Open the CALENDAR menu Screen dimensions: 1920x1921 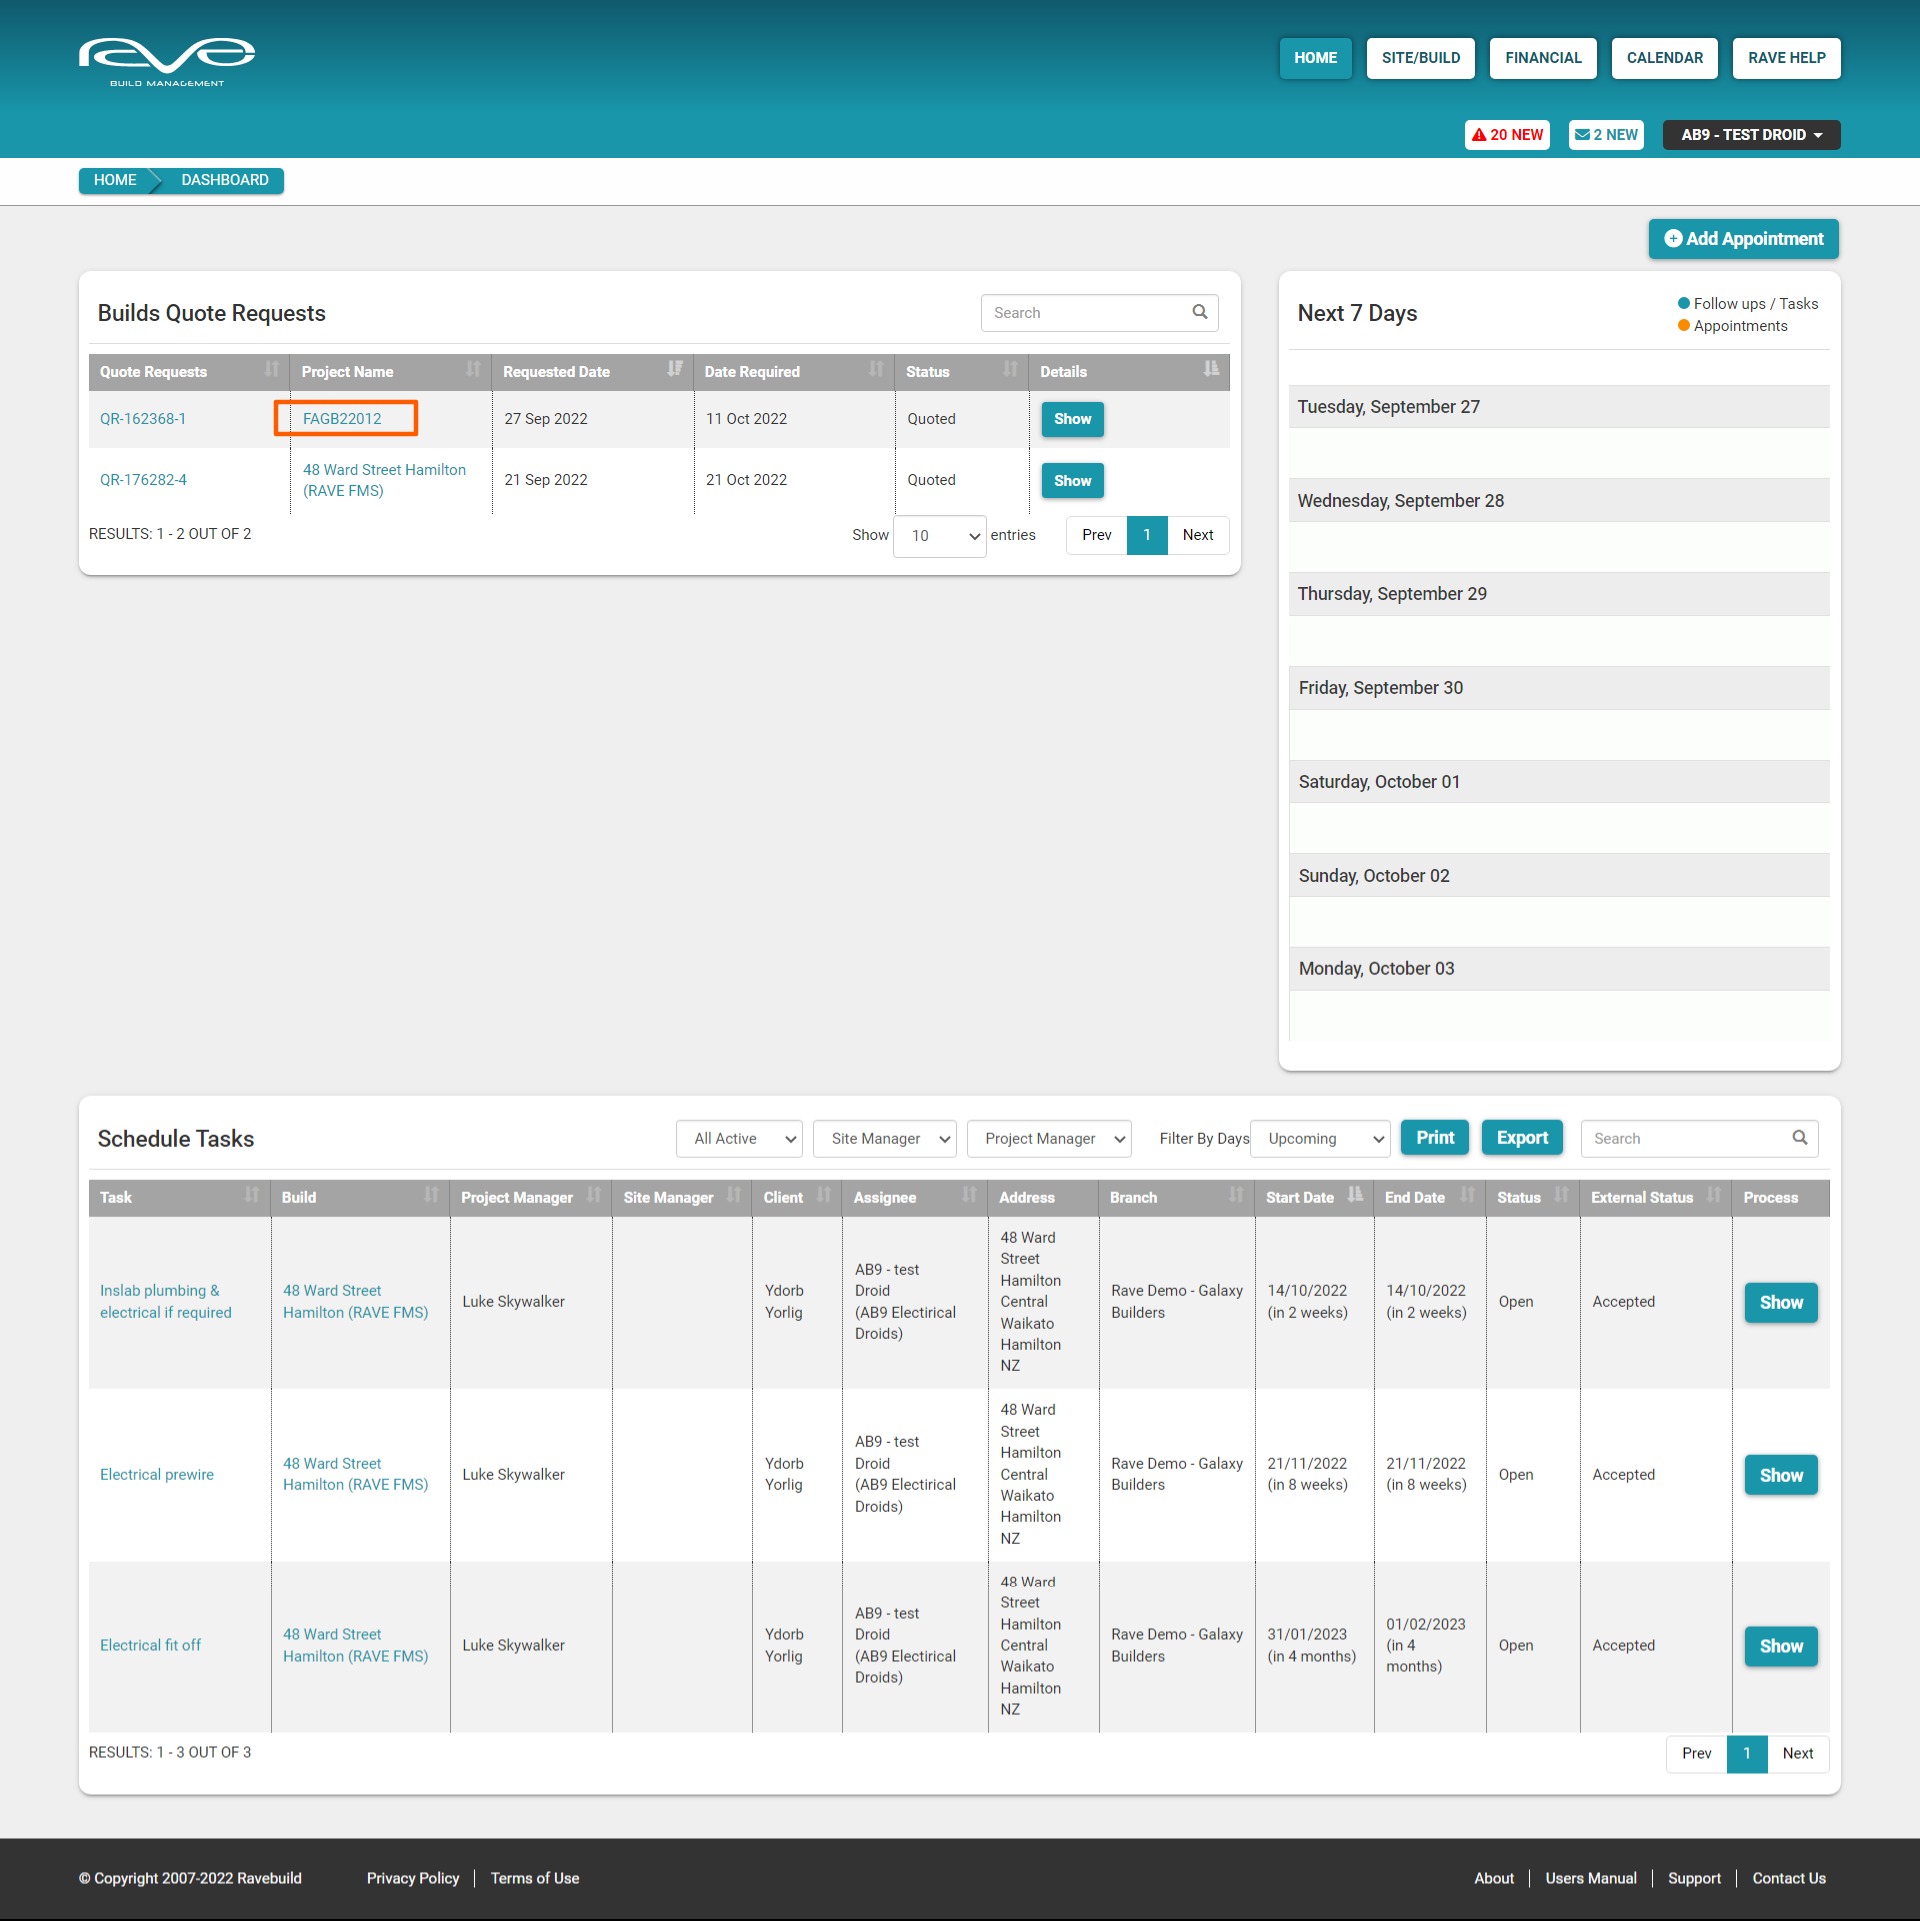(x=1664, y=58)
